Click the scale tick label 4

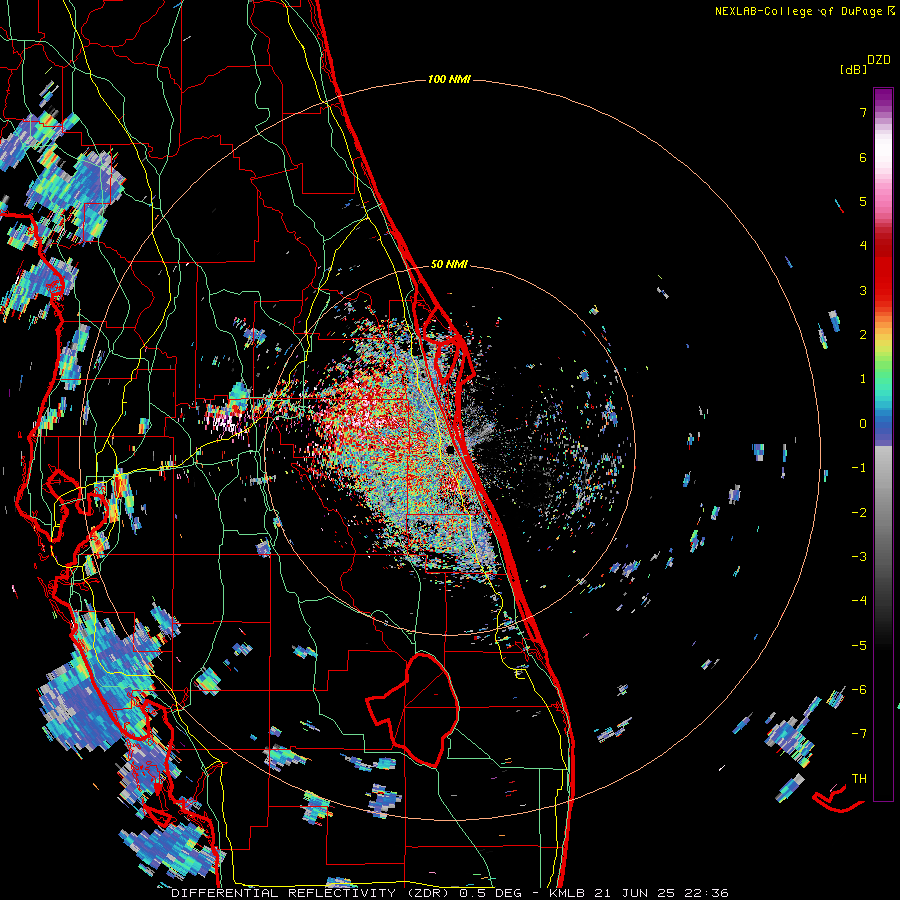tap(863, 246)
